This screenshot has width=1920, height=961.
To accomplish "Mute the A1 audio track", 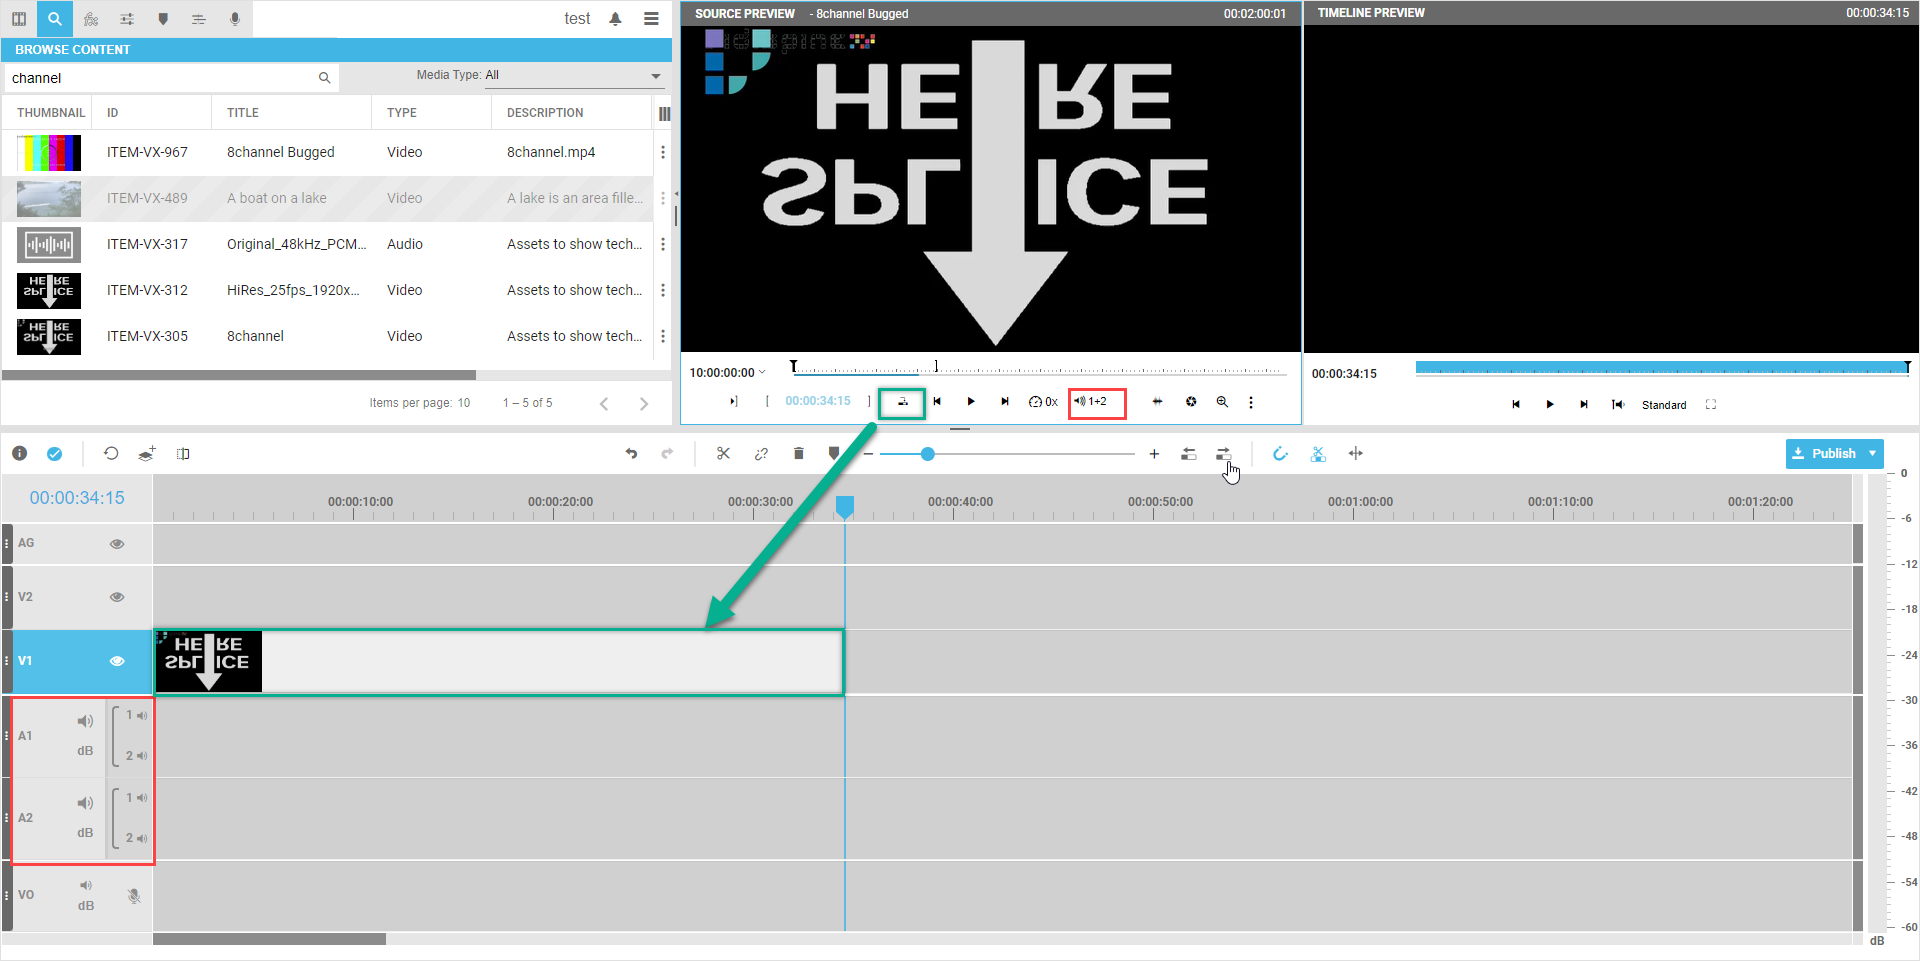I will 85,721.
